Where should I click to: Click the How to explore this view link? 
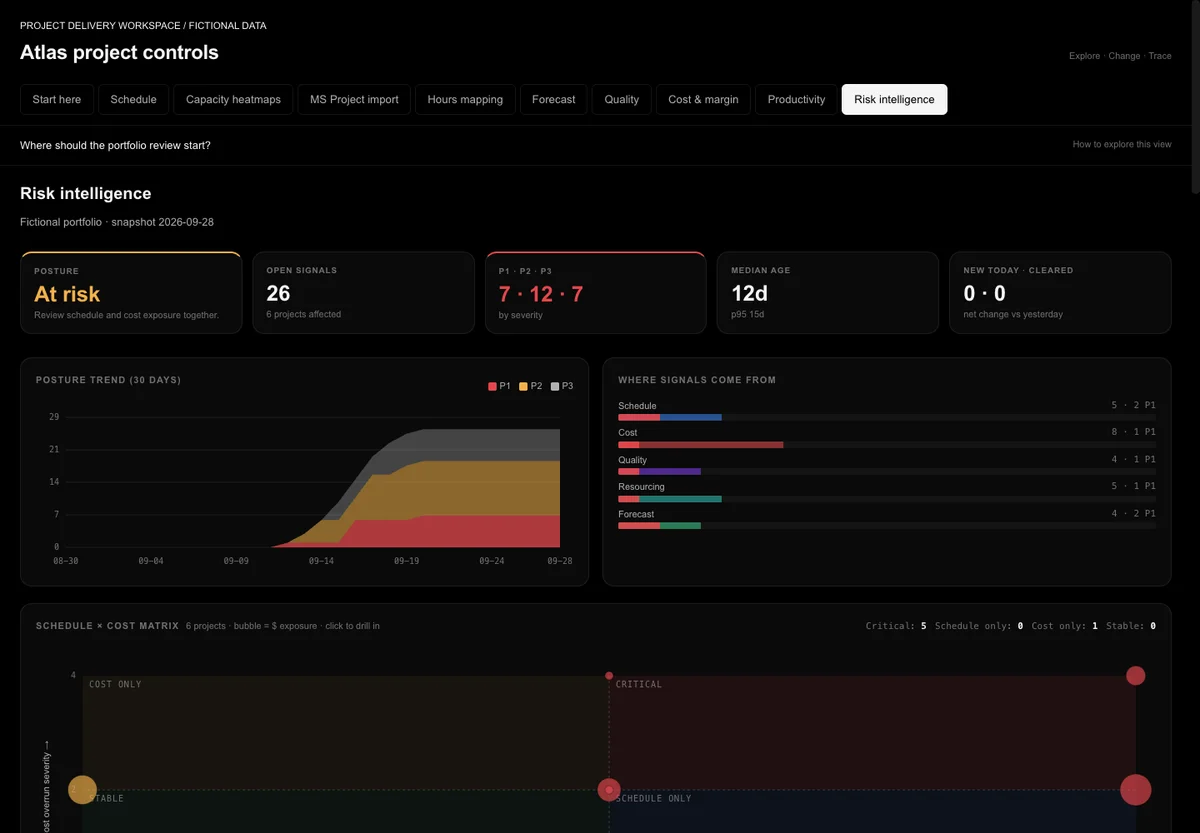(x=1122, y=145)
